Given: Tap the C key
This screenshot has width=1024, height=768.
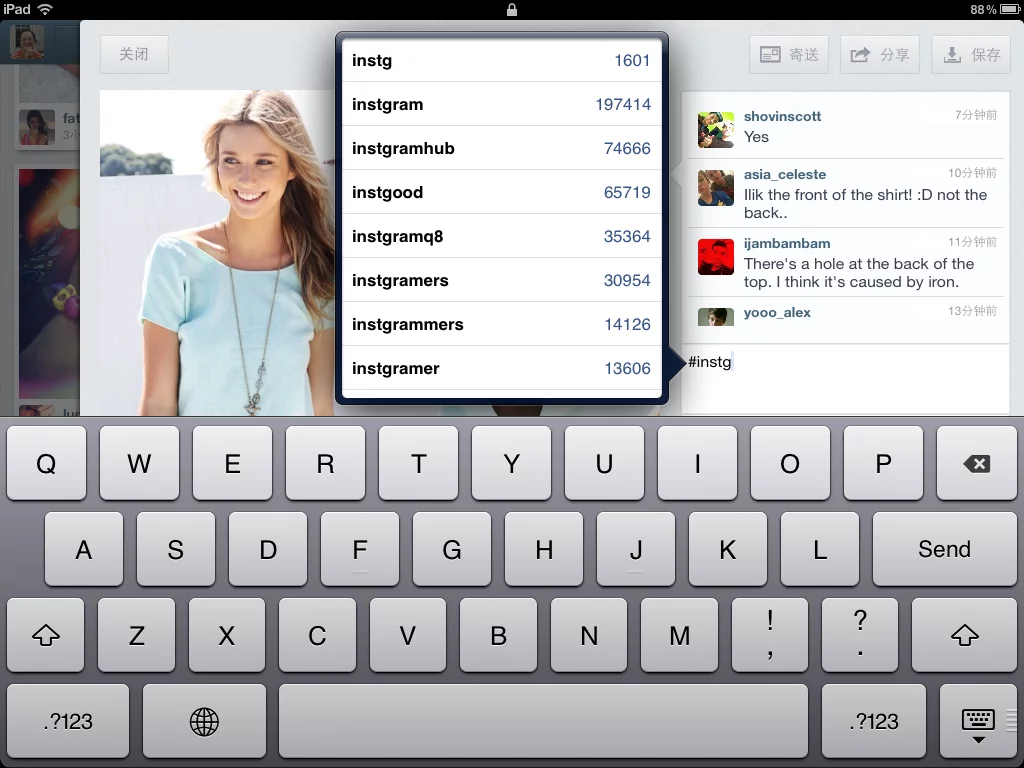Looking at the screenshot, I should (317, 635).
